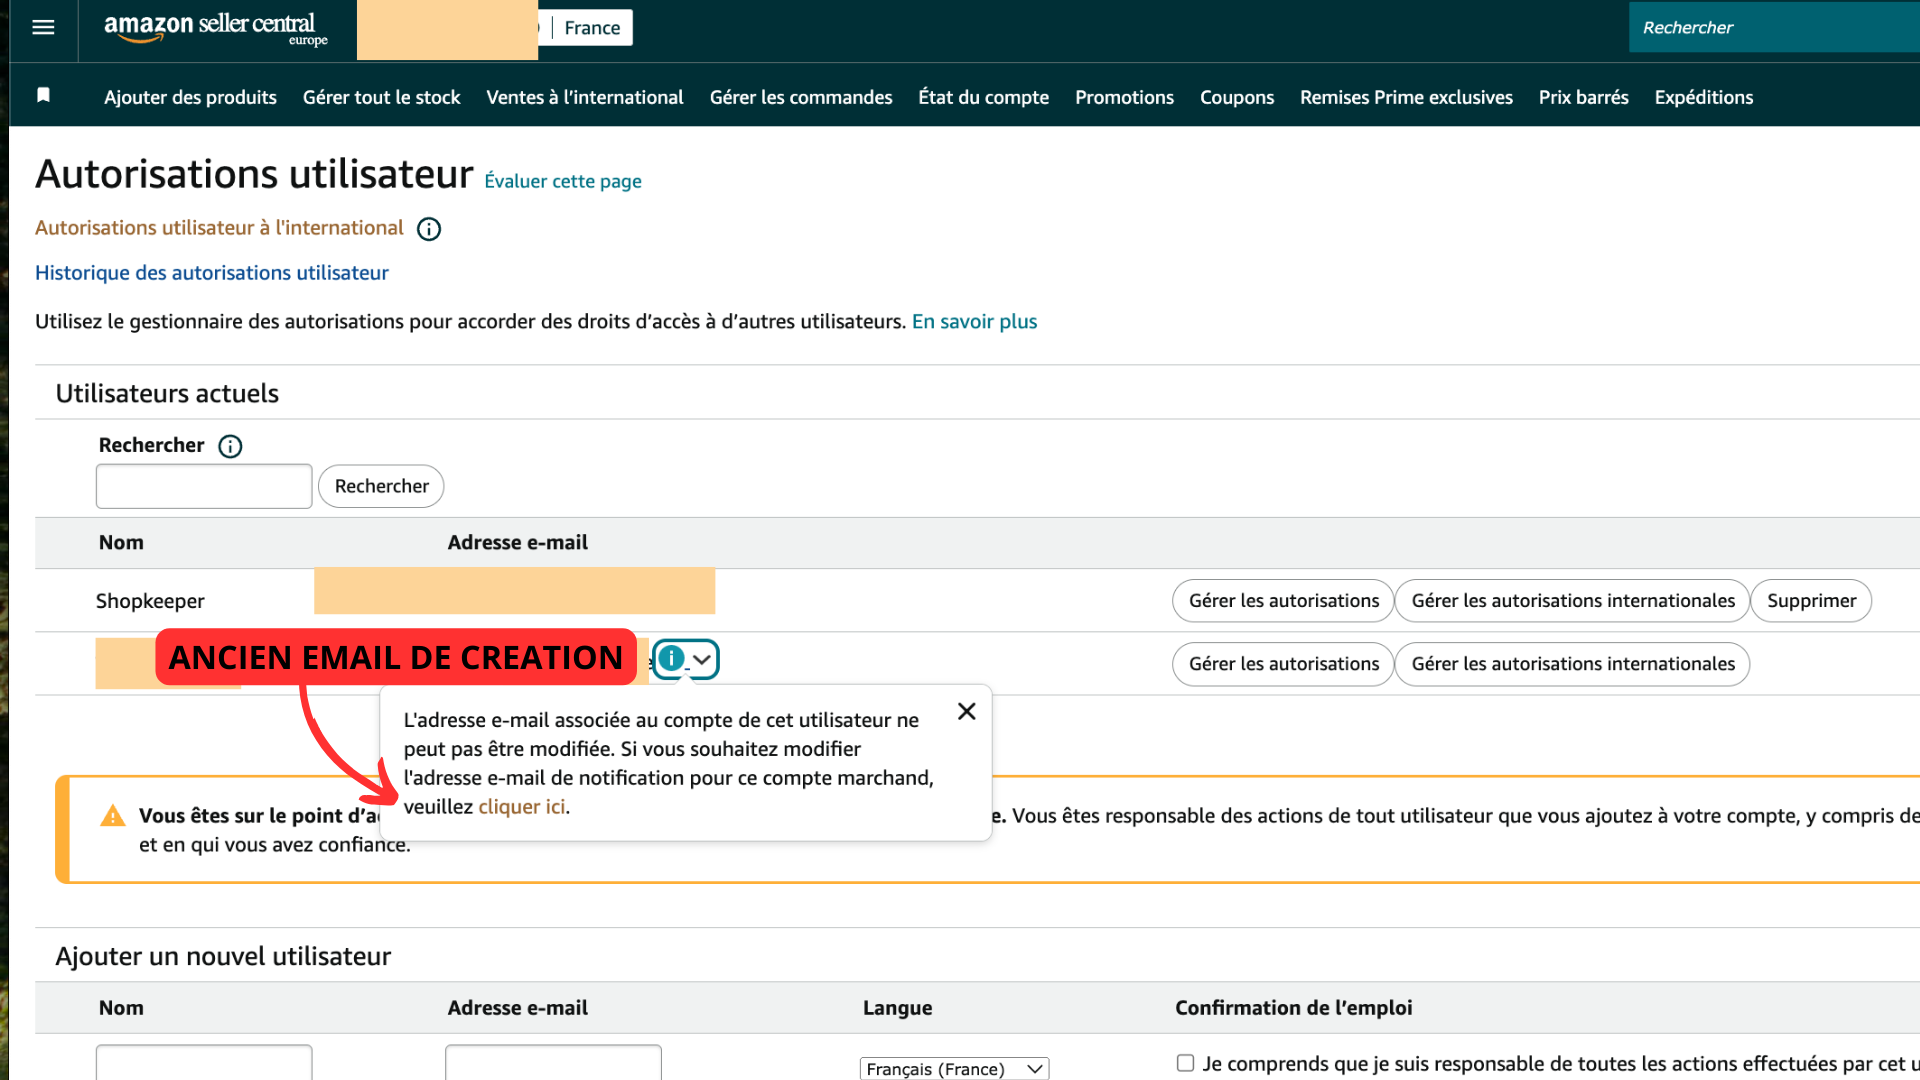Open Historique des autorisations utilisateur link
This screenshot has width=1920, height=1080.
pyautogui.click(x=211, y=273)
